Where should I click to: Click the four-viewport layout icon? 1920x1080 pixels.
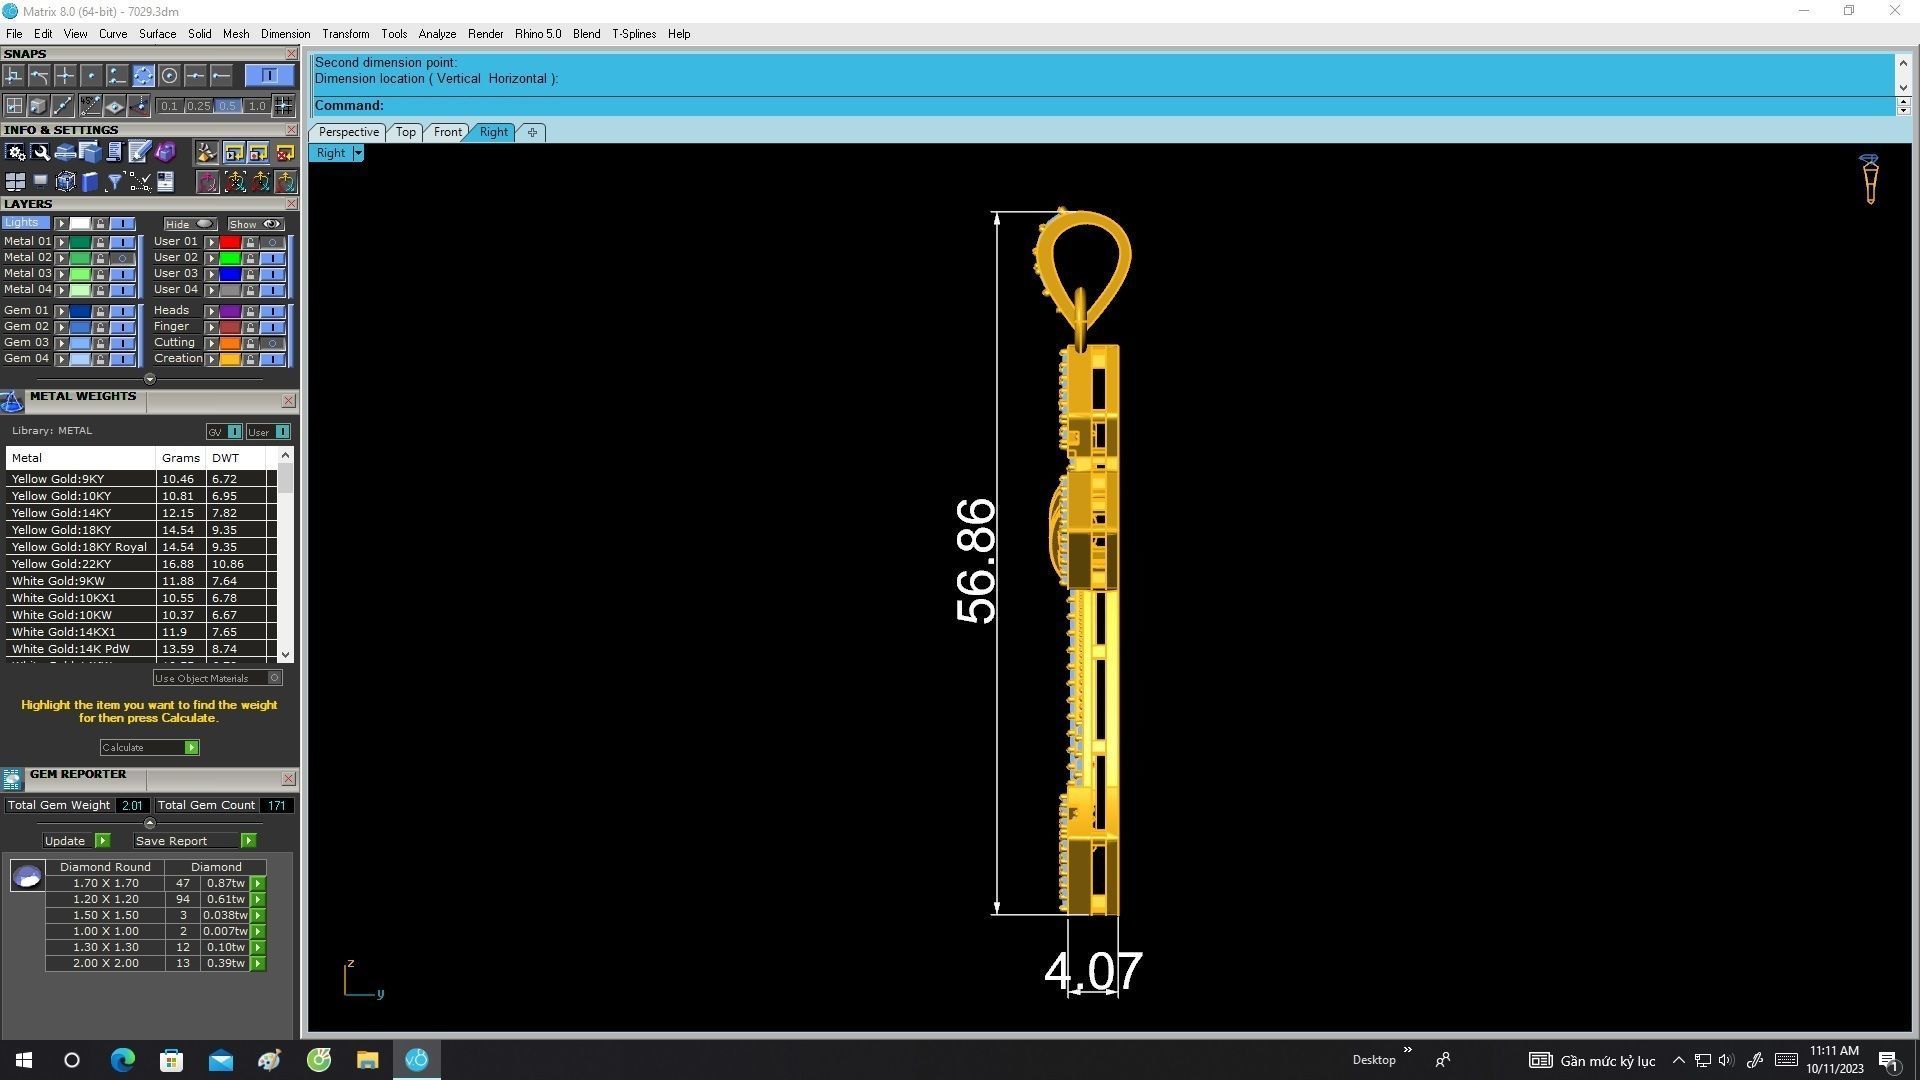point(15,181)
